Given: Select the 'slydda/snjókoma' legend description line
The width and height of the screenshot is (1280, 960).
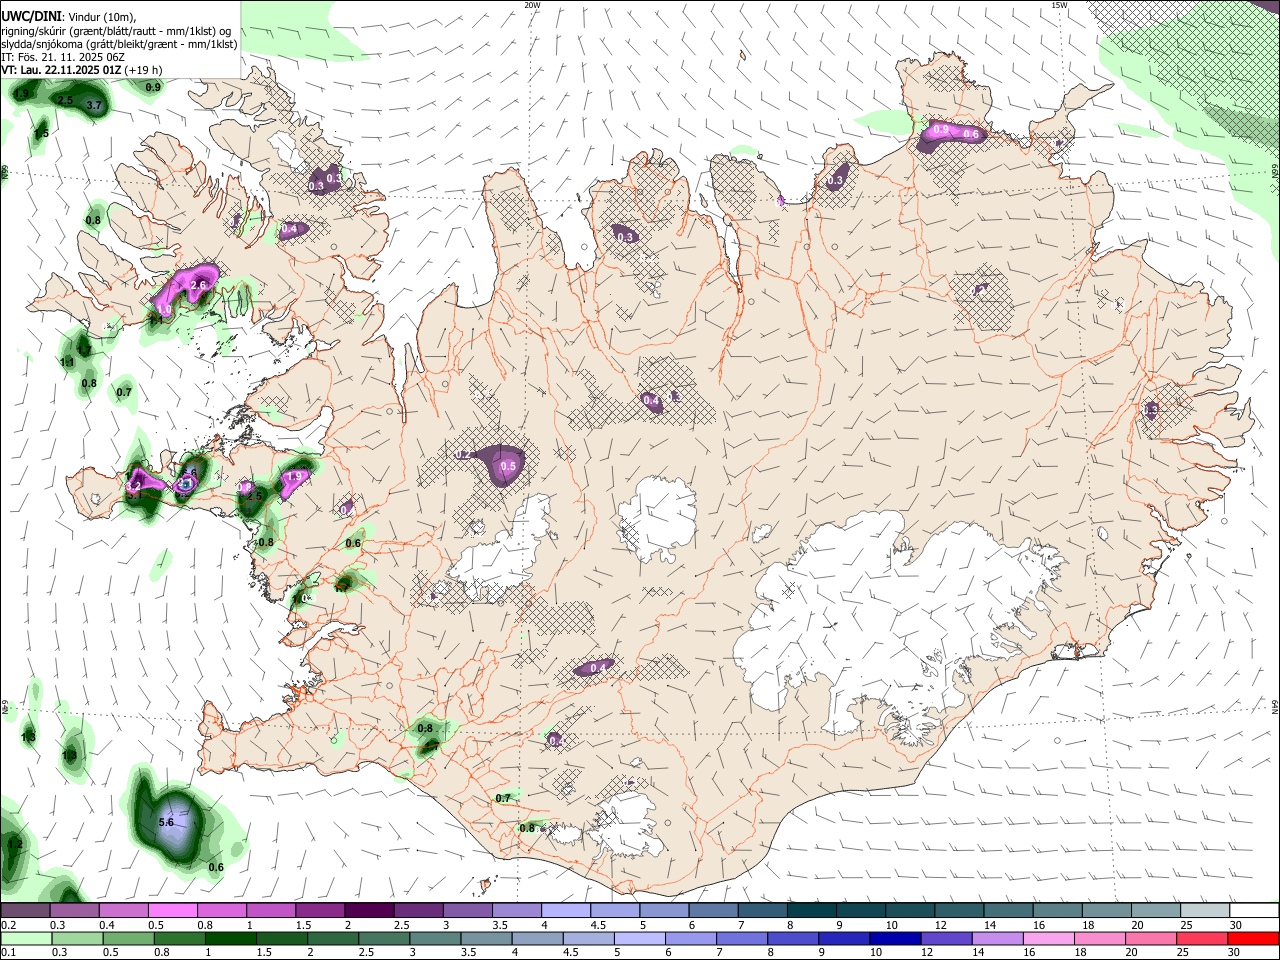Looking at the screenshot, I should point(119,44).
